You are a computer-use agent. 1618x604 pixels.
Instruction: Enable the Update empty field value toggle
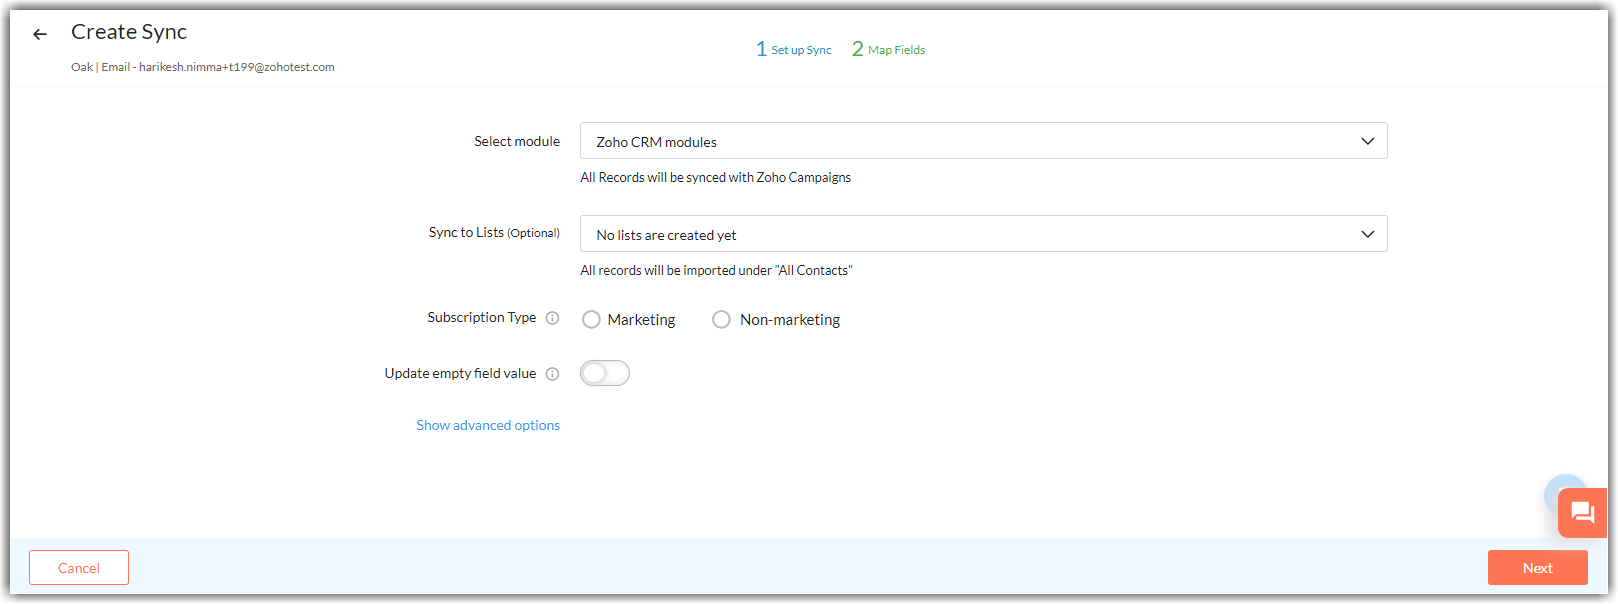pos(605,373)
